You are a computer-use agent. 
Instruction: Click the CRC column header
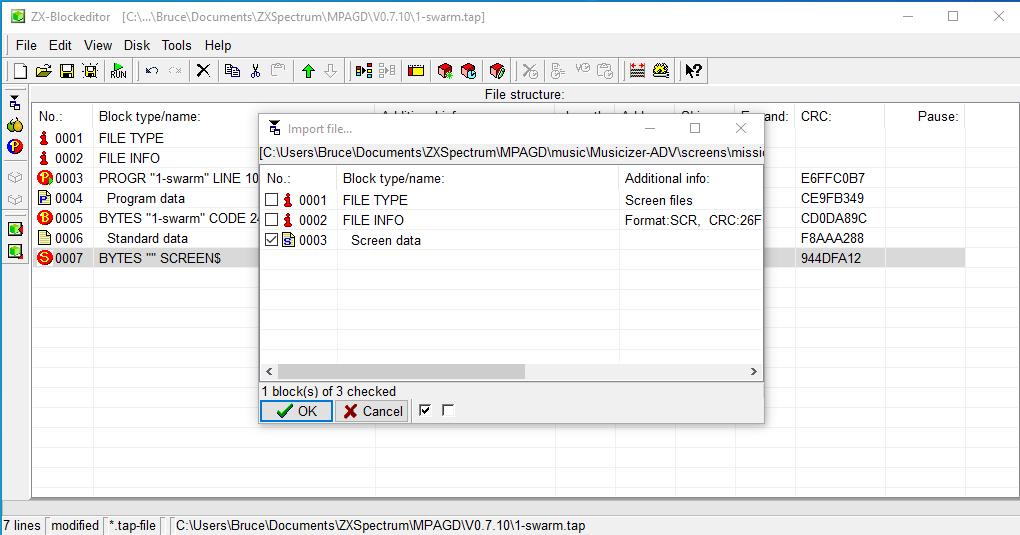[x=816, y=117]
